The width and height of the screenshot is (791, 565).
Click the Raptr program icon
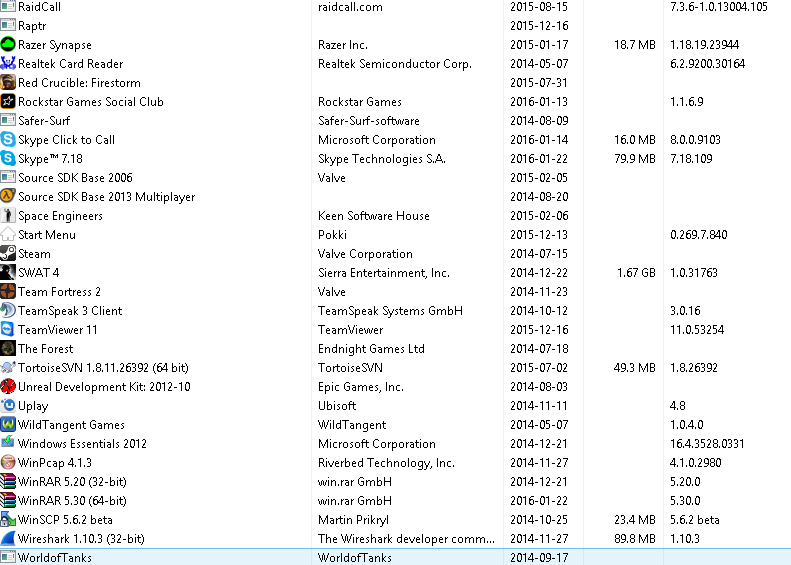click(x=8, y=25)
